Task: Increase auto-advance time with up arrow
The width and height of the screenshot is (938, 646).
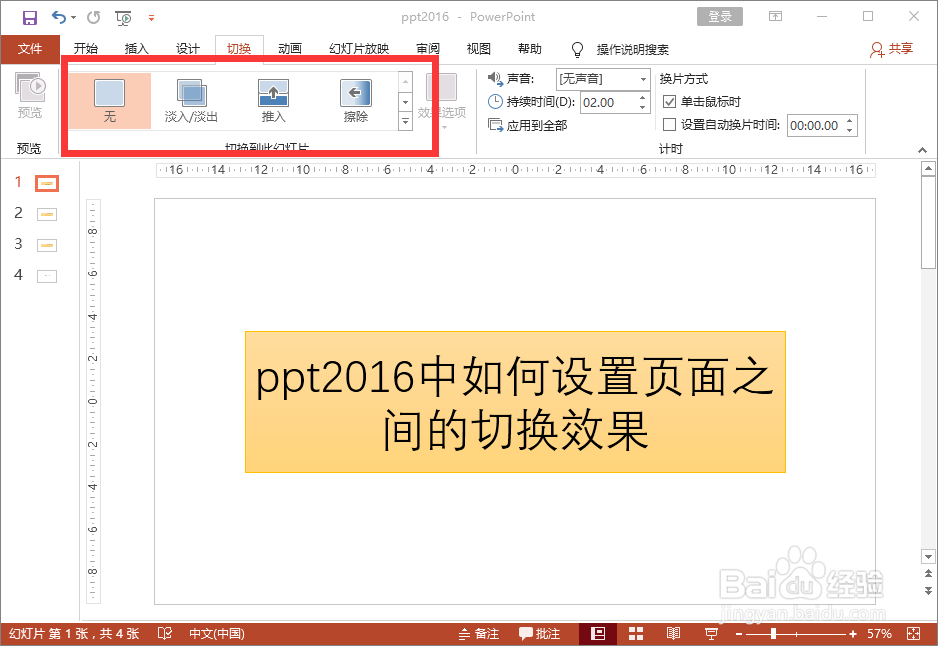Action: tap(849, 120)
